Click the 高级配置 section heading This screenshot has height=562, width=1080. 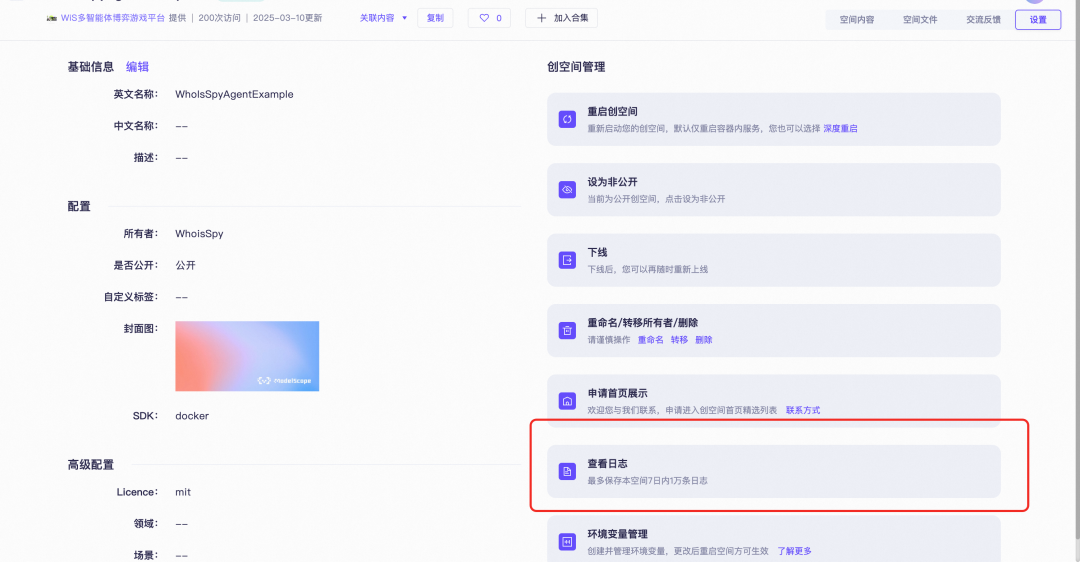[x=91, y=465]
